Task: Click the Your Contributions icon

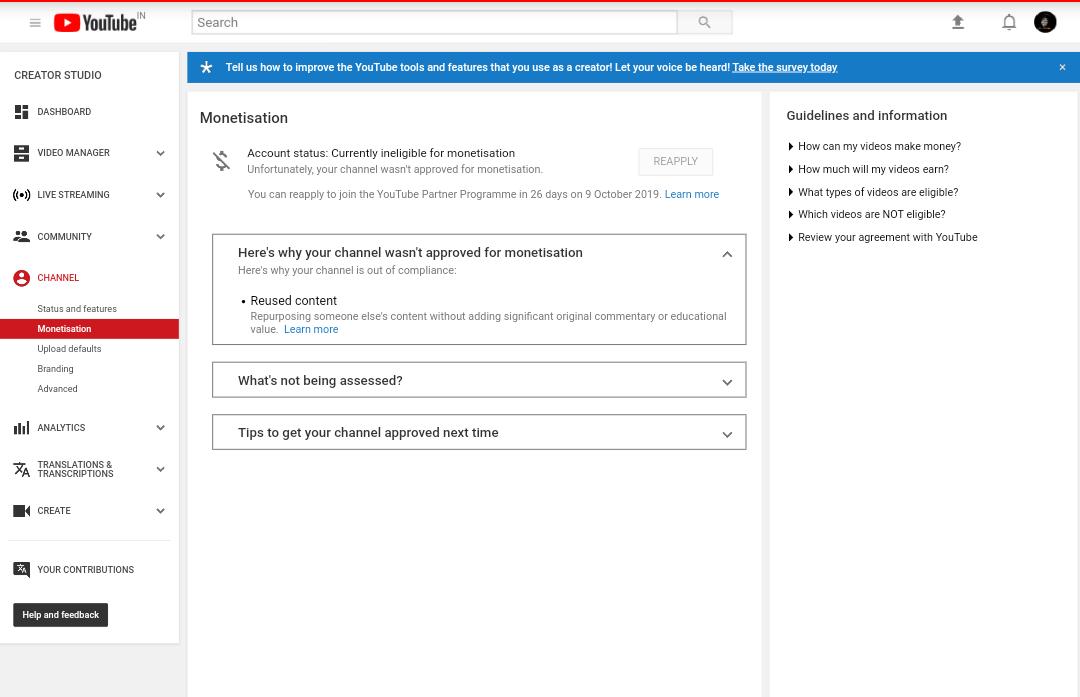Action: coord(21,570)
